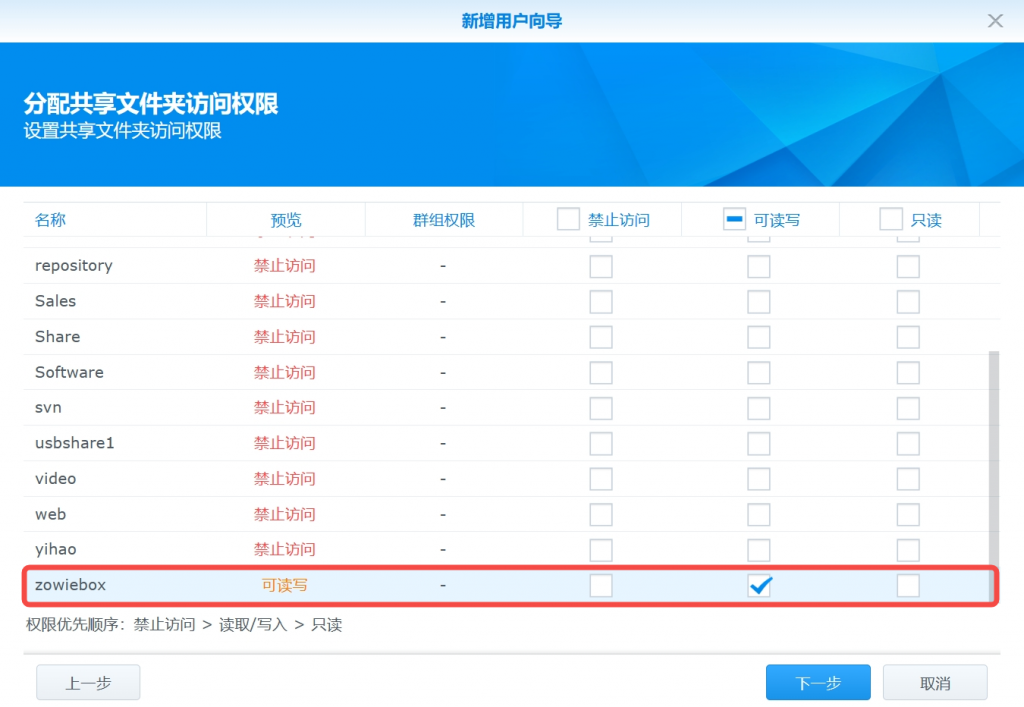1024x707 pixels.
Task: Check 可读写 for video folder
Action: [x=759, y=479]
